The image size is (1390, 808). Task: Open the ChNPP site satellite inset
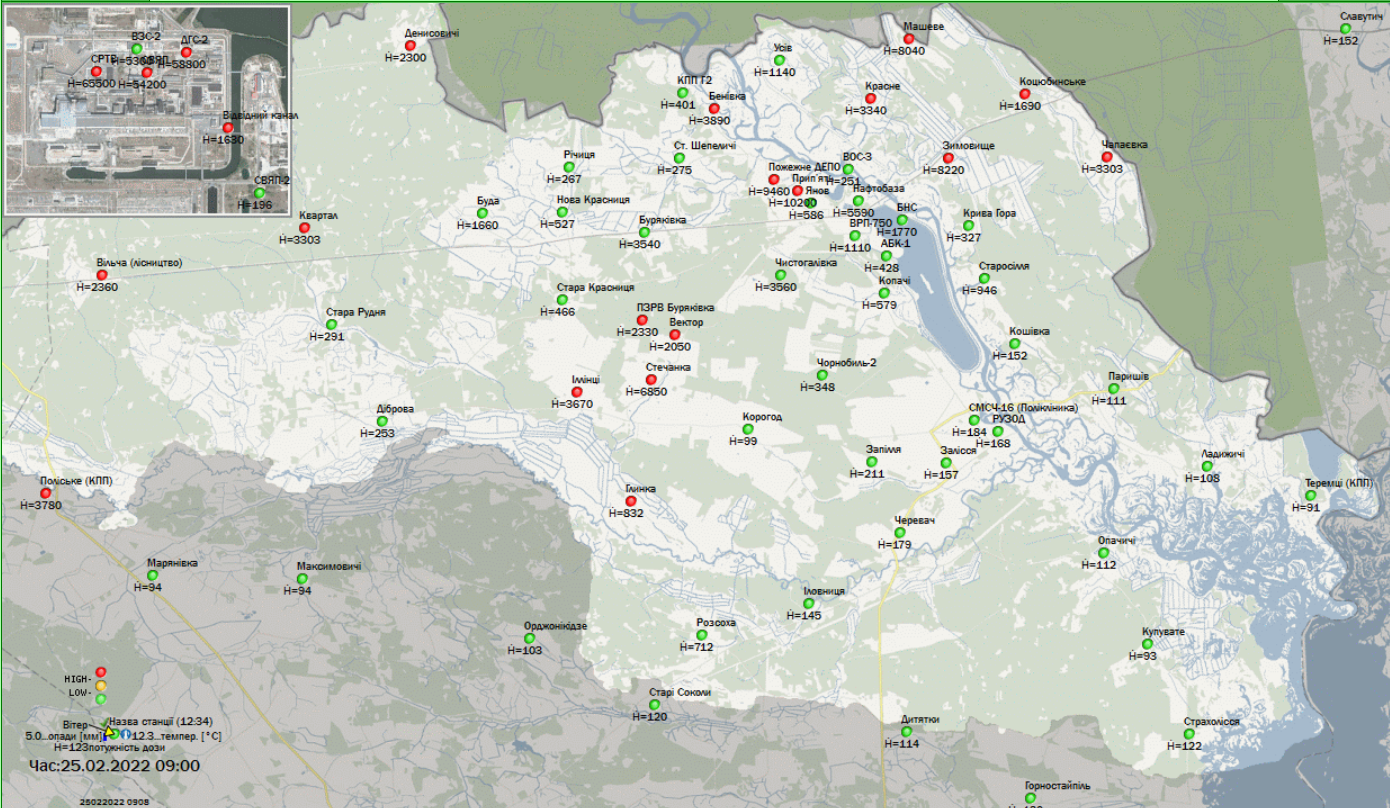147,110
